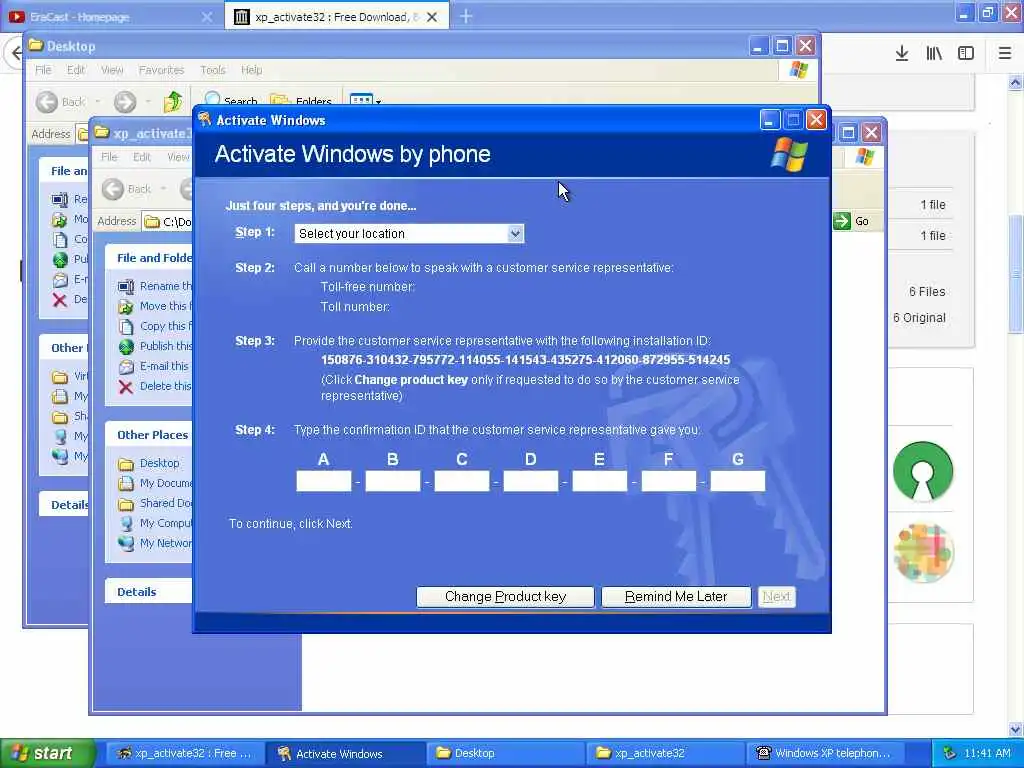Image resolution: width=1024 pixels, height=768 pixels.
Task: Open File menu in xp_activate32 window
Action: point(109,157)
